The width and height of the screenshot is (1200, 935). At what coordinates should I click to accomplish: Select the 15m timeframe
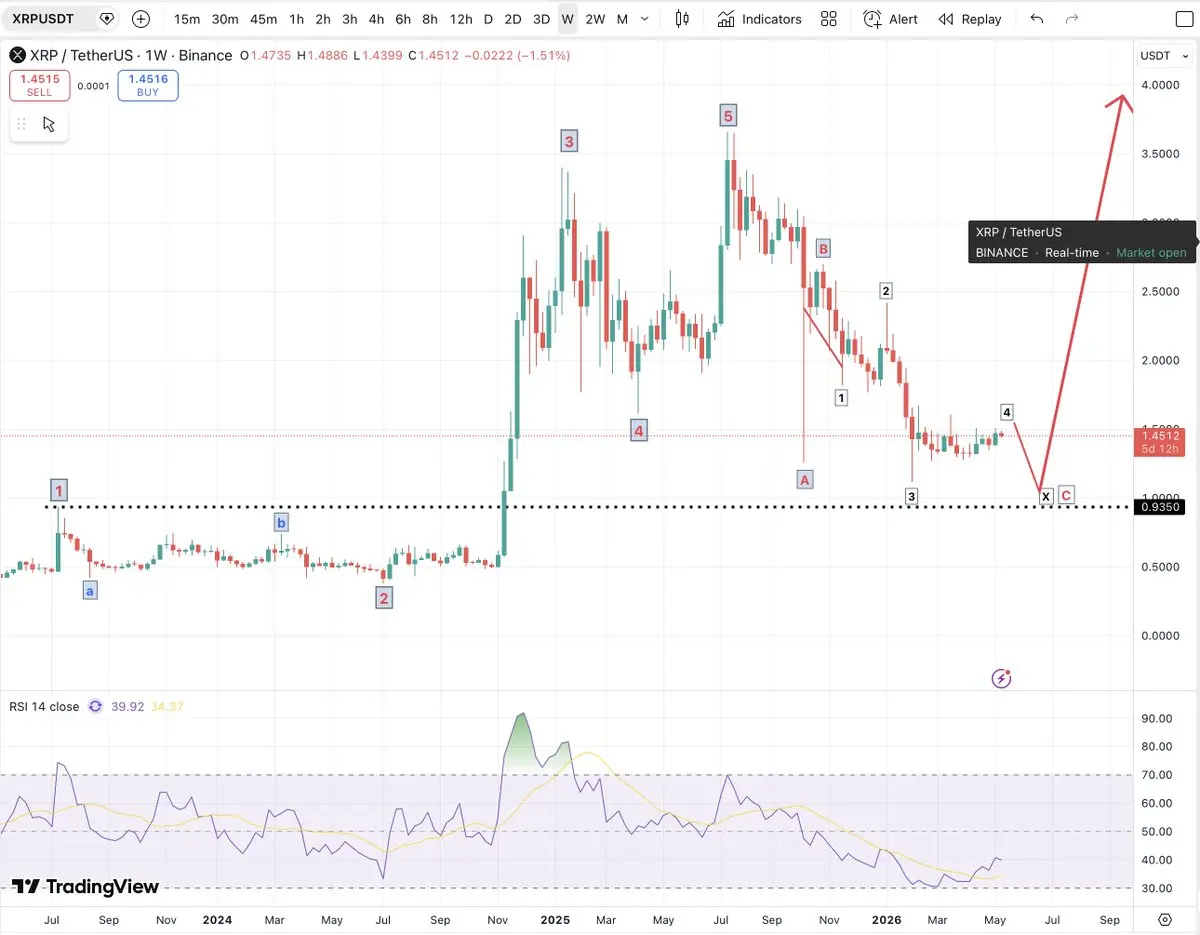[187, 19]
